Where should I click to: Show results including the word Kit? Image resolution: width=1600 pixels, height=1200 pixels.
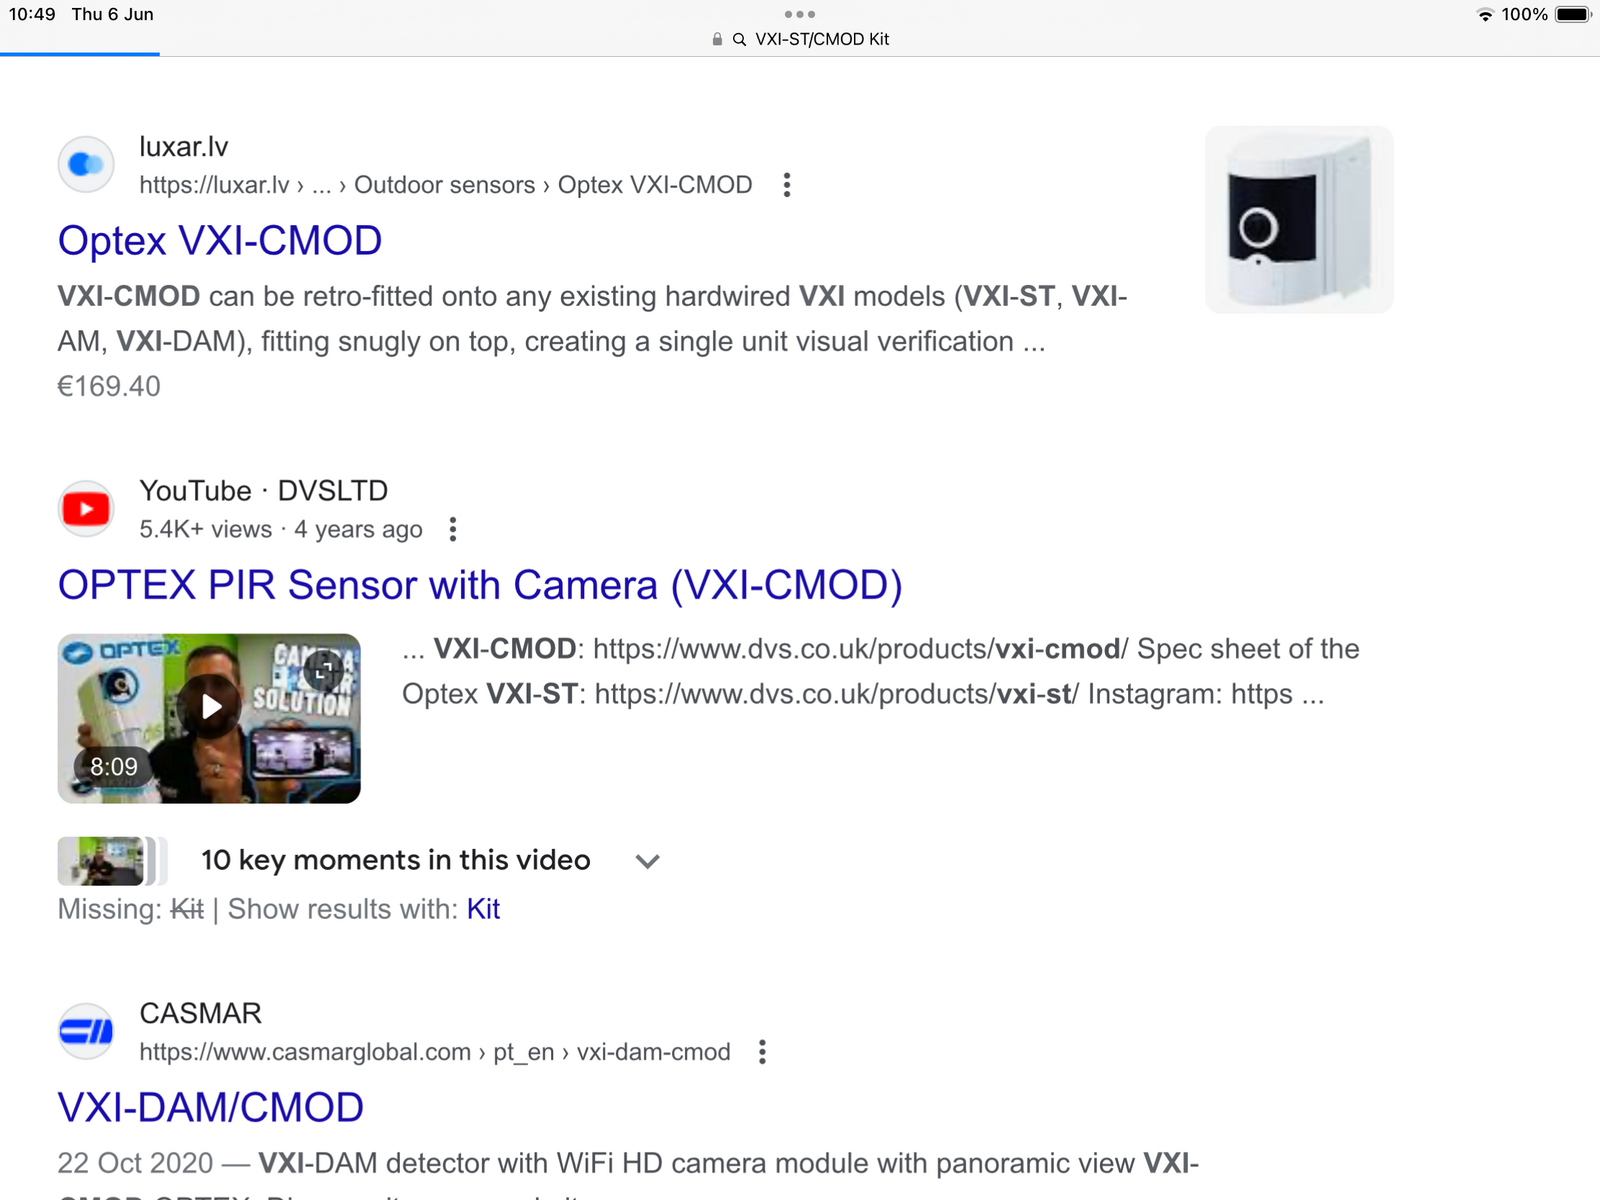point(483,909)
